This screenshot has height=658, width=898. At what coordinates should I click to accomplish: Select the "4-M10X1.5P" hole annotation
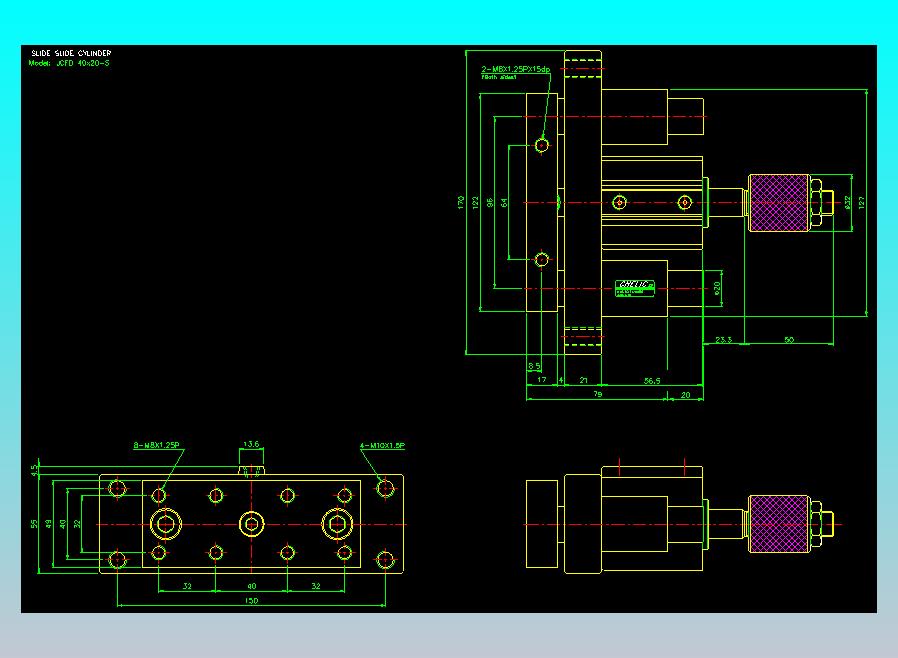click(383, 445)
